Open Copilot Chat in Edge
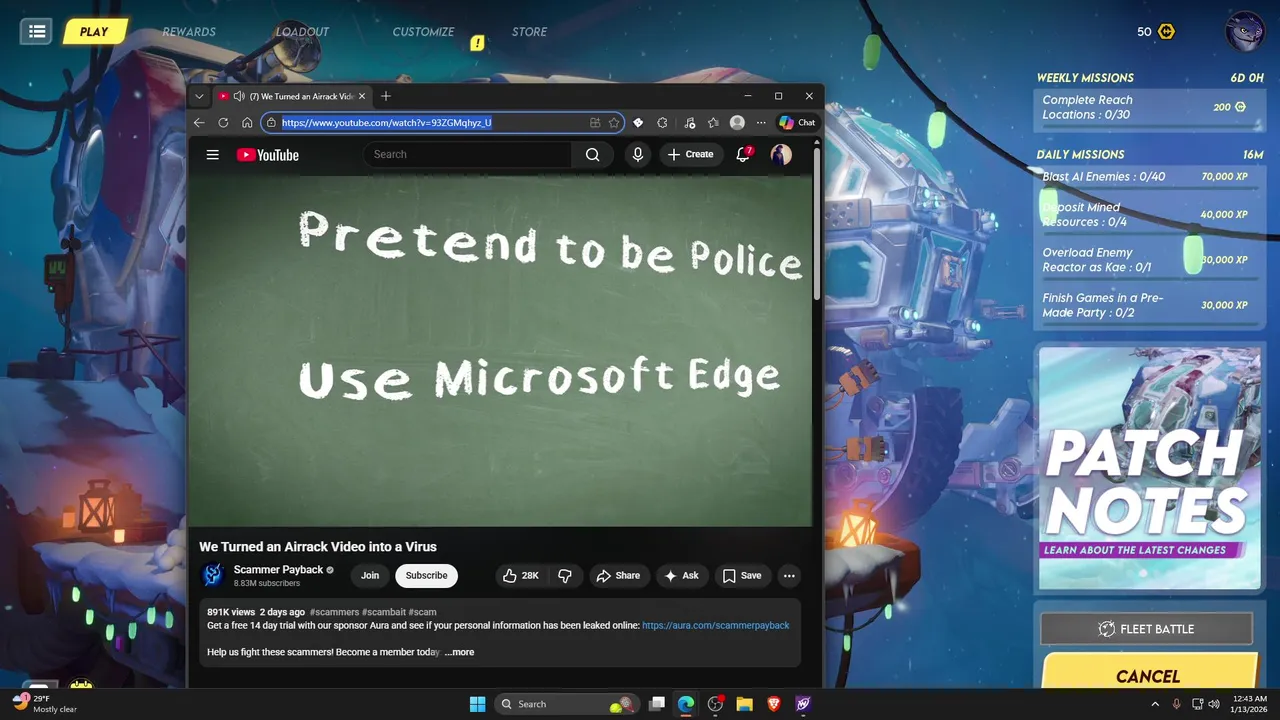The image size is (1280, 720). [797, 123]
